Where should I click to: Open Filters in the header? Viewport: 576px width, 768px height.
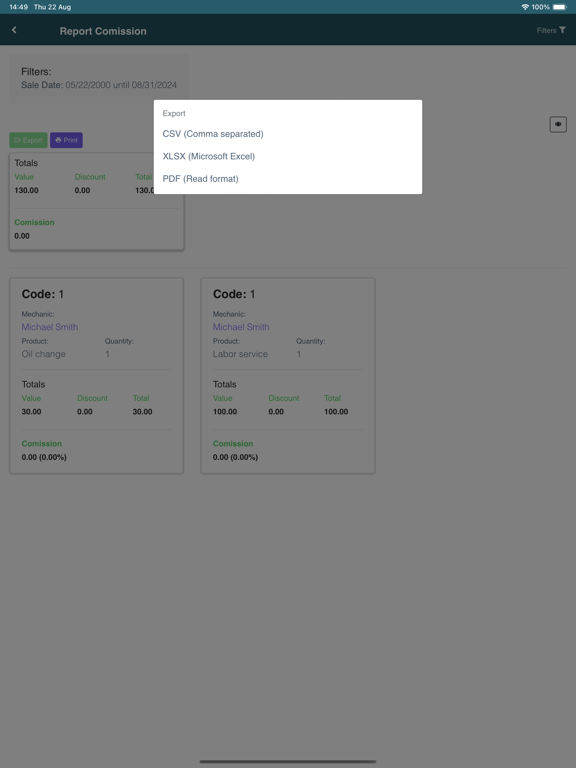pyautogui.click(x=551, y=30)
